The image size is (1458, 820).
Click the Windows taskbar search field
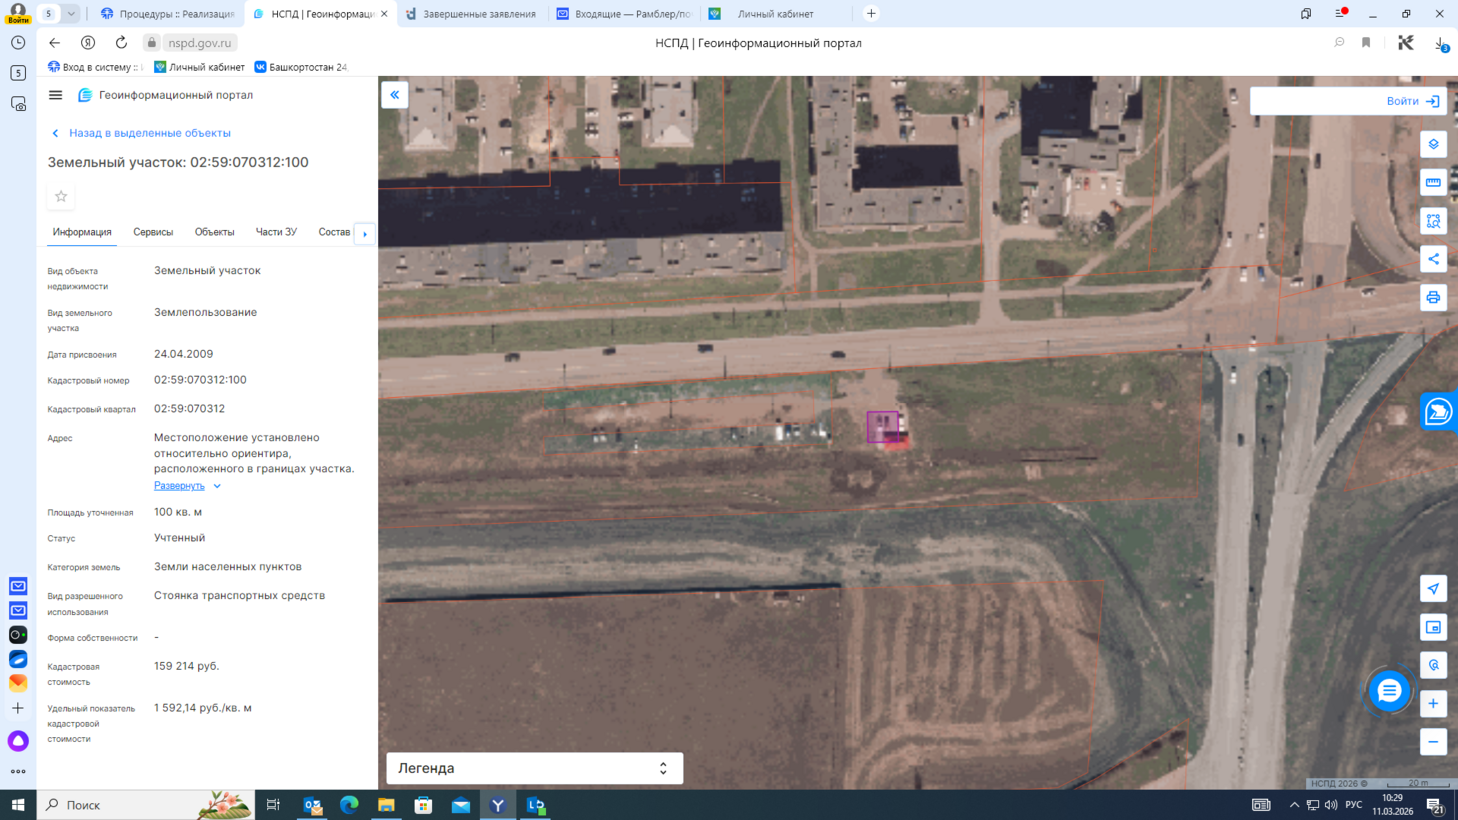(x=120, y=805)
